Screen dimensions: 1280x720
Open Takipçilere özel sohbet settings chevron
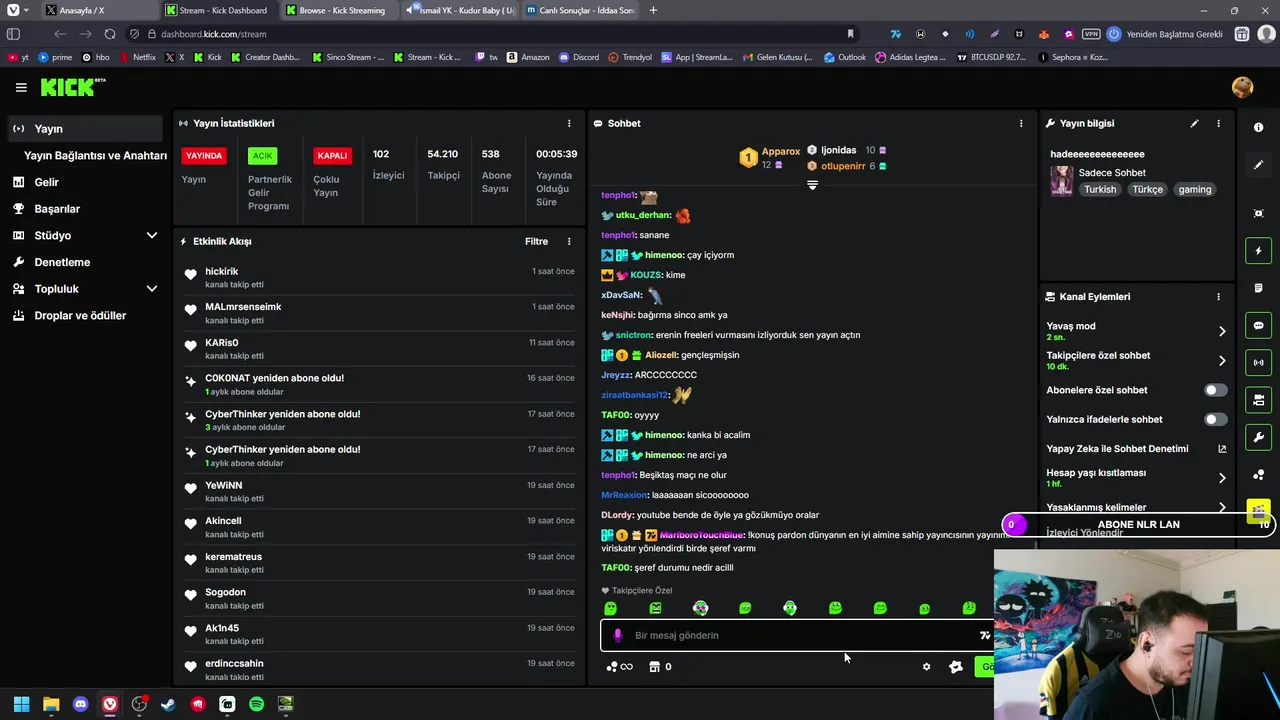click(x=1222, y=360)
